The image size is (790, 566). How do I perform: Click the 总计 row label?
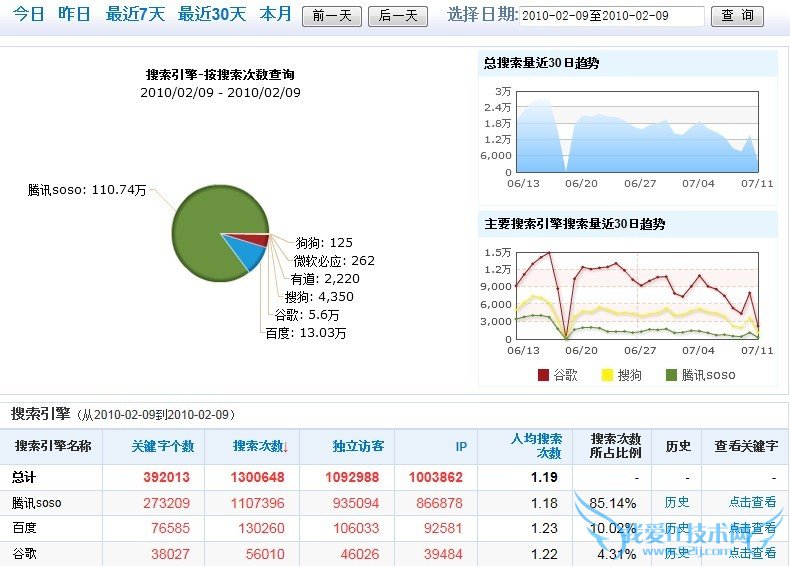pyautogui.click(x=24, y=477)
